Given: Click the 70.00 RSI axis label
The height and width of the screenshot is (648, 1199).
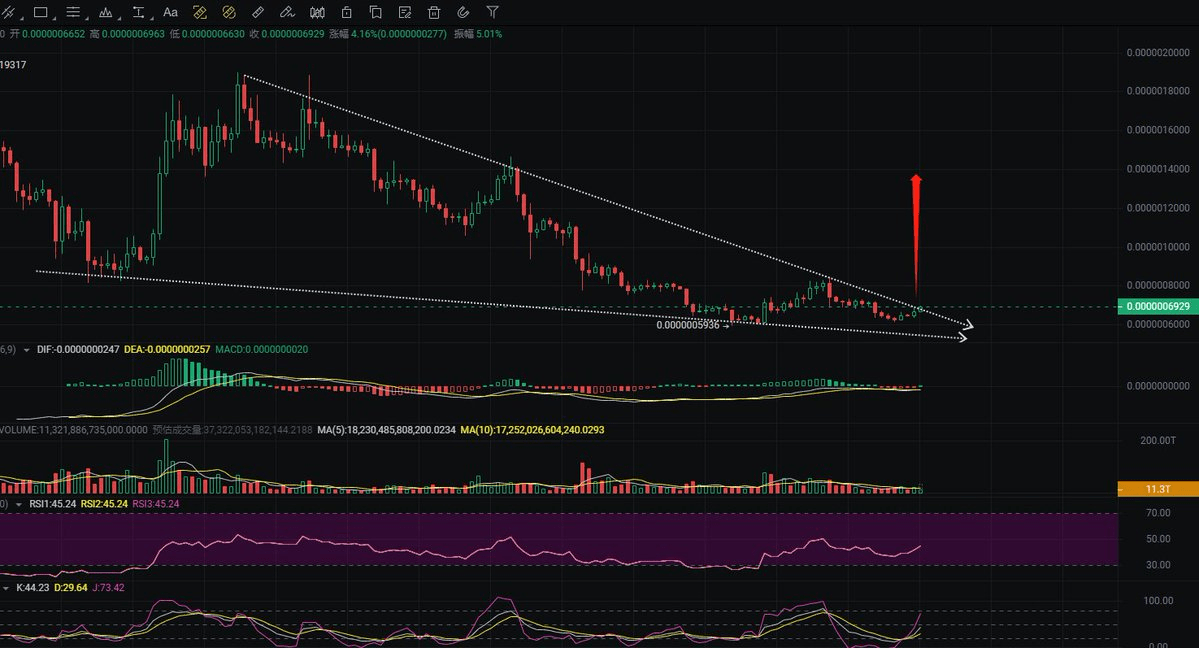Looking at the screenshot, I should (1158, 513).
